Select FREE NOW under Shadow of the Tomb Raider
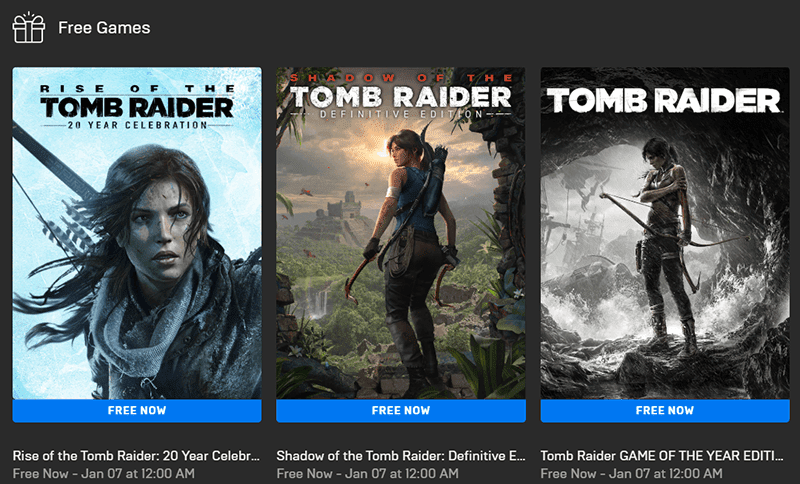Viewport: 800px width, 484px height. pyautogui.click(x=401, y=411)
